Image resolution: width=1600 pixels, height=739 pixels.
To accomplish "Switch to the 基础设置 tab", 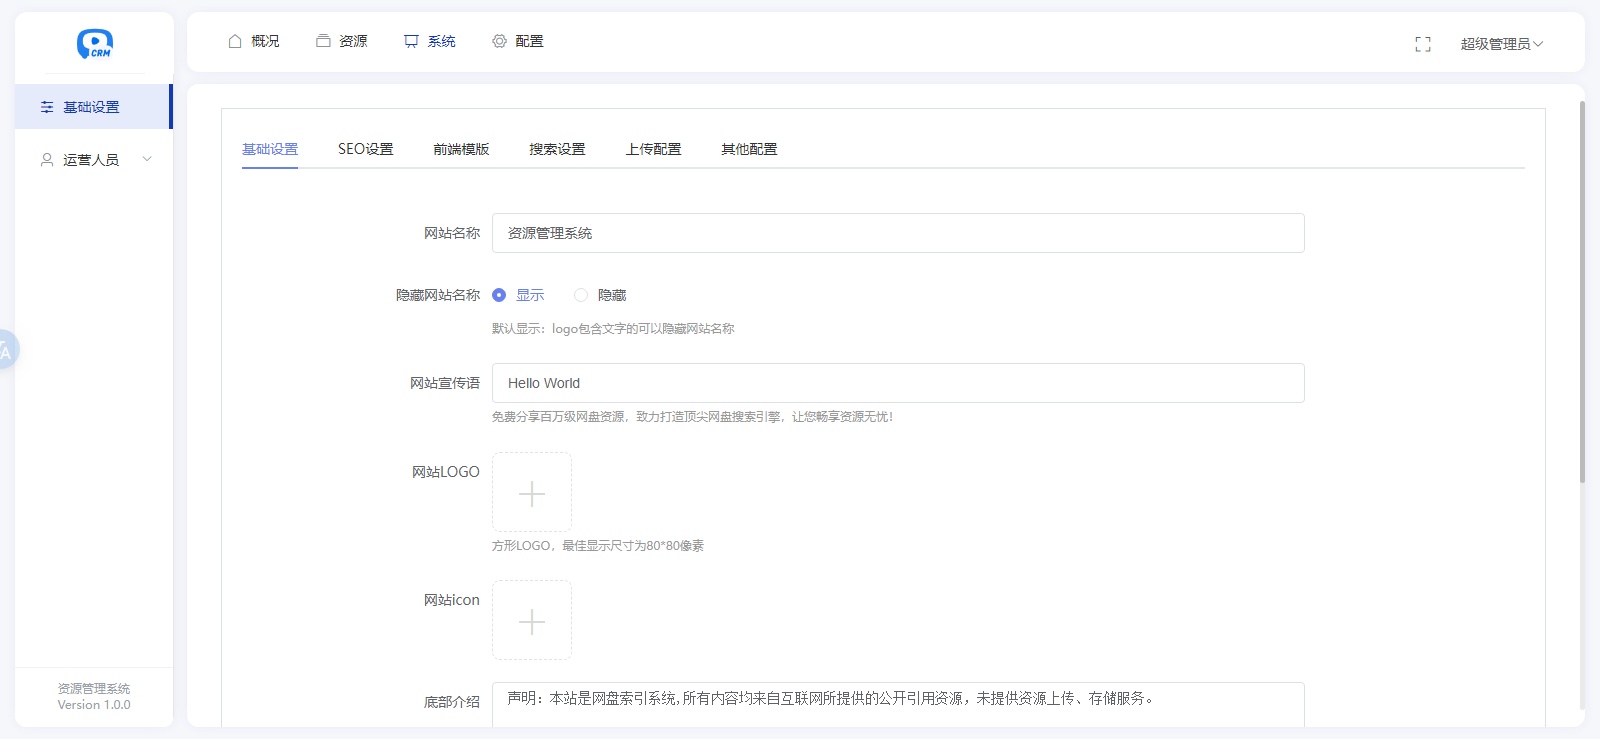I will (x=270, y=149).
